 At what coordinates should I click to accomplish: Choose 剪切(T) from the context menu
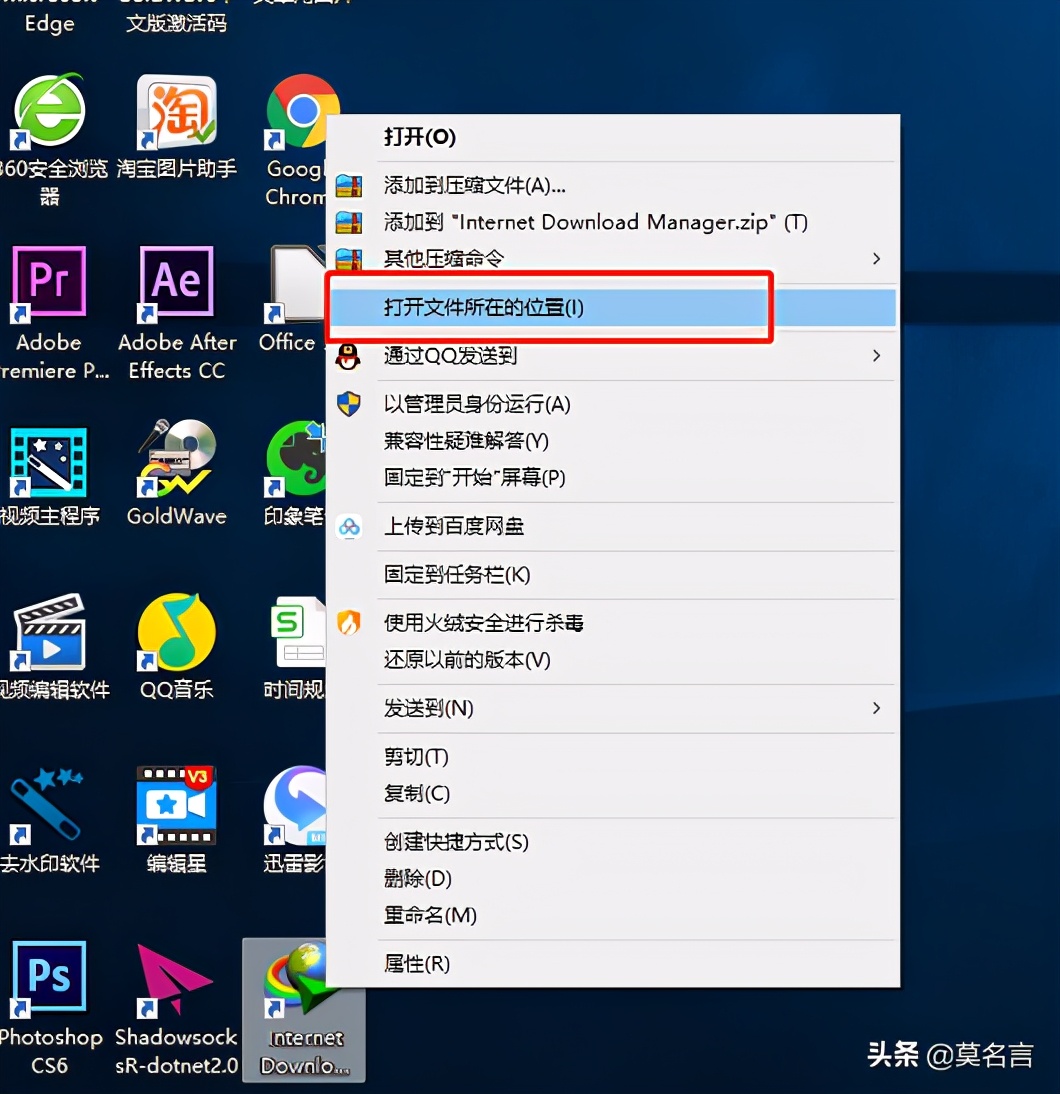pos(416,757)
